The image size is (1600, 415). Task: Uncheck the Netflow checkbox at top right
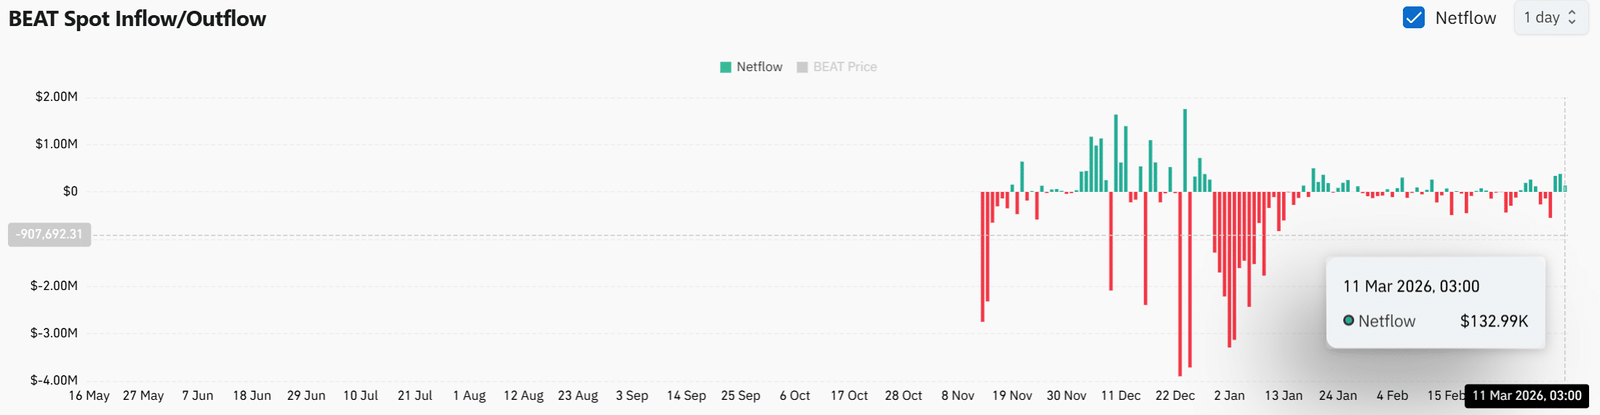[1413, 18]
